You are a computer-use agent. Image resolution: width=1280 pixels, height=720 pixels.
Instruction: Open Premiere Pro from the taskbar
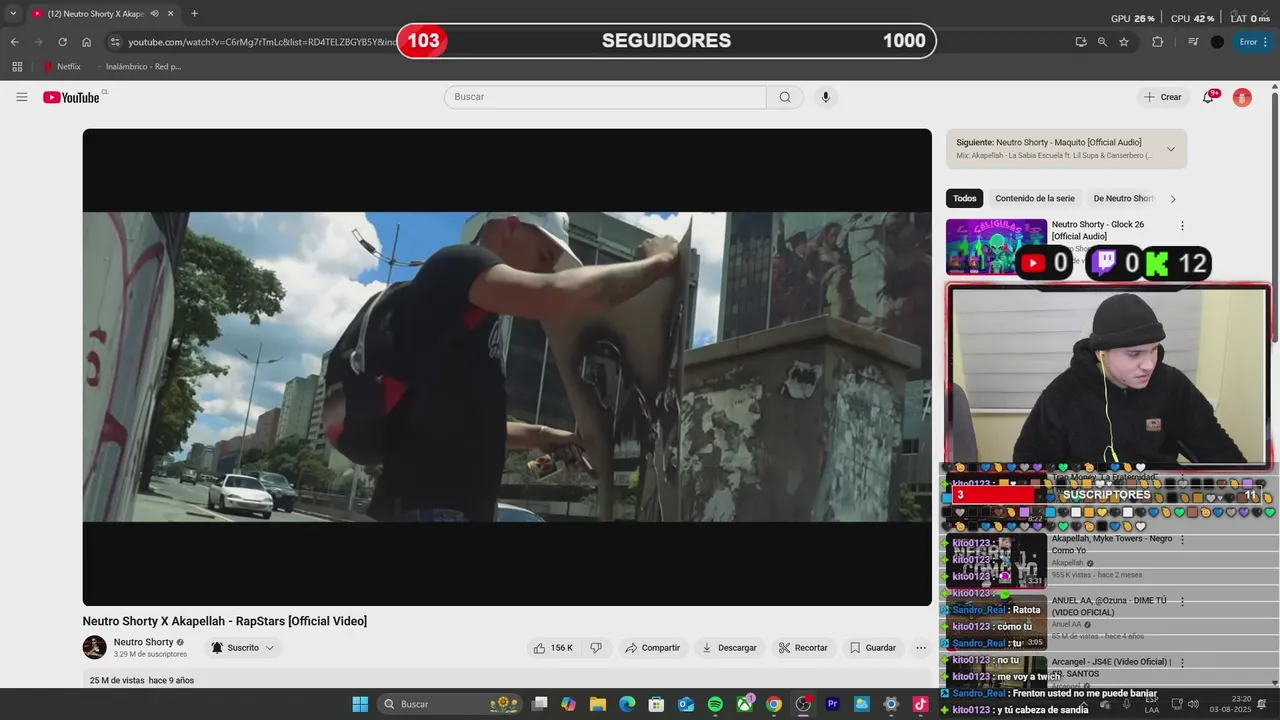point(832,704)
